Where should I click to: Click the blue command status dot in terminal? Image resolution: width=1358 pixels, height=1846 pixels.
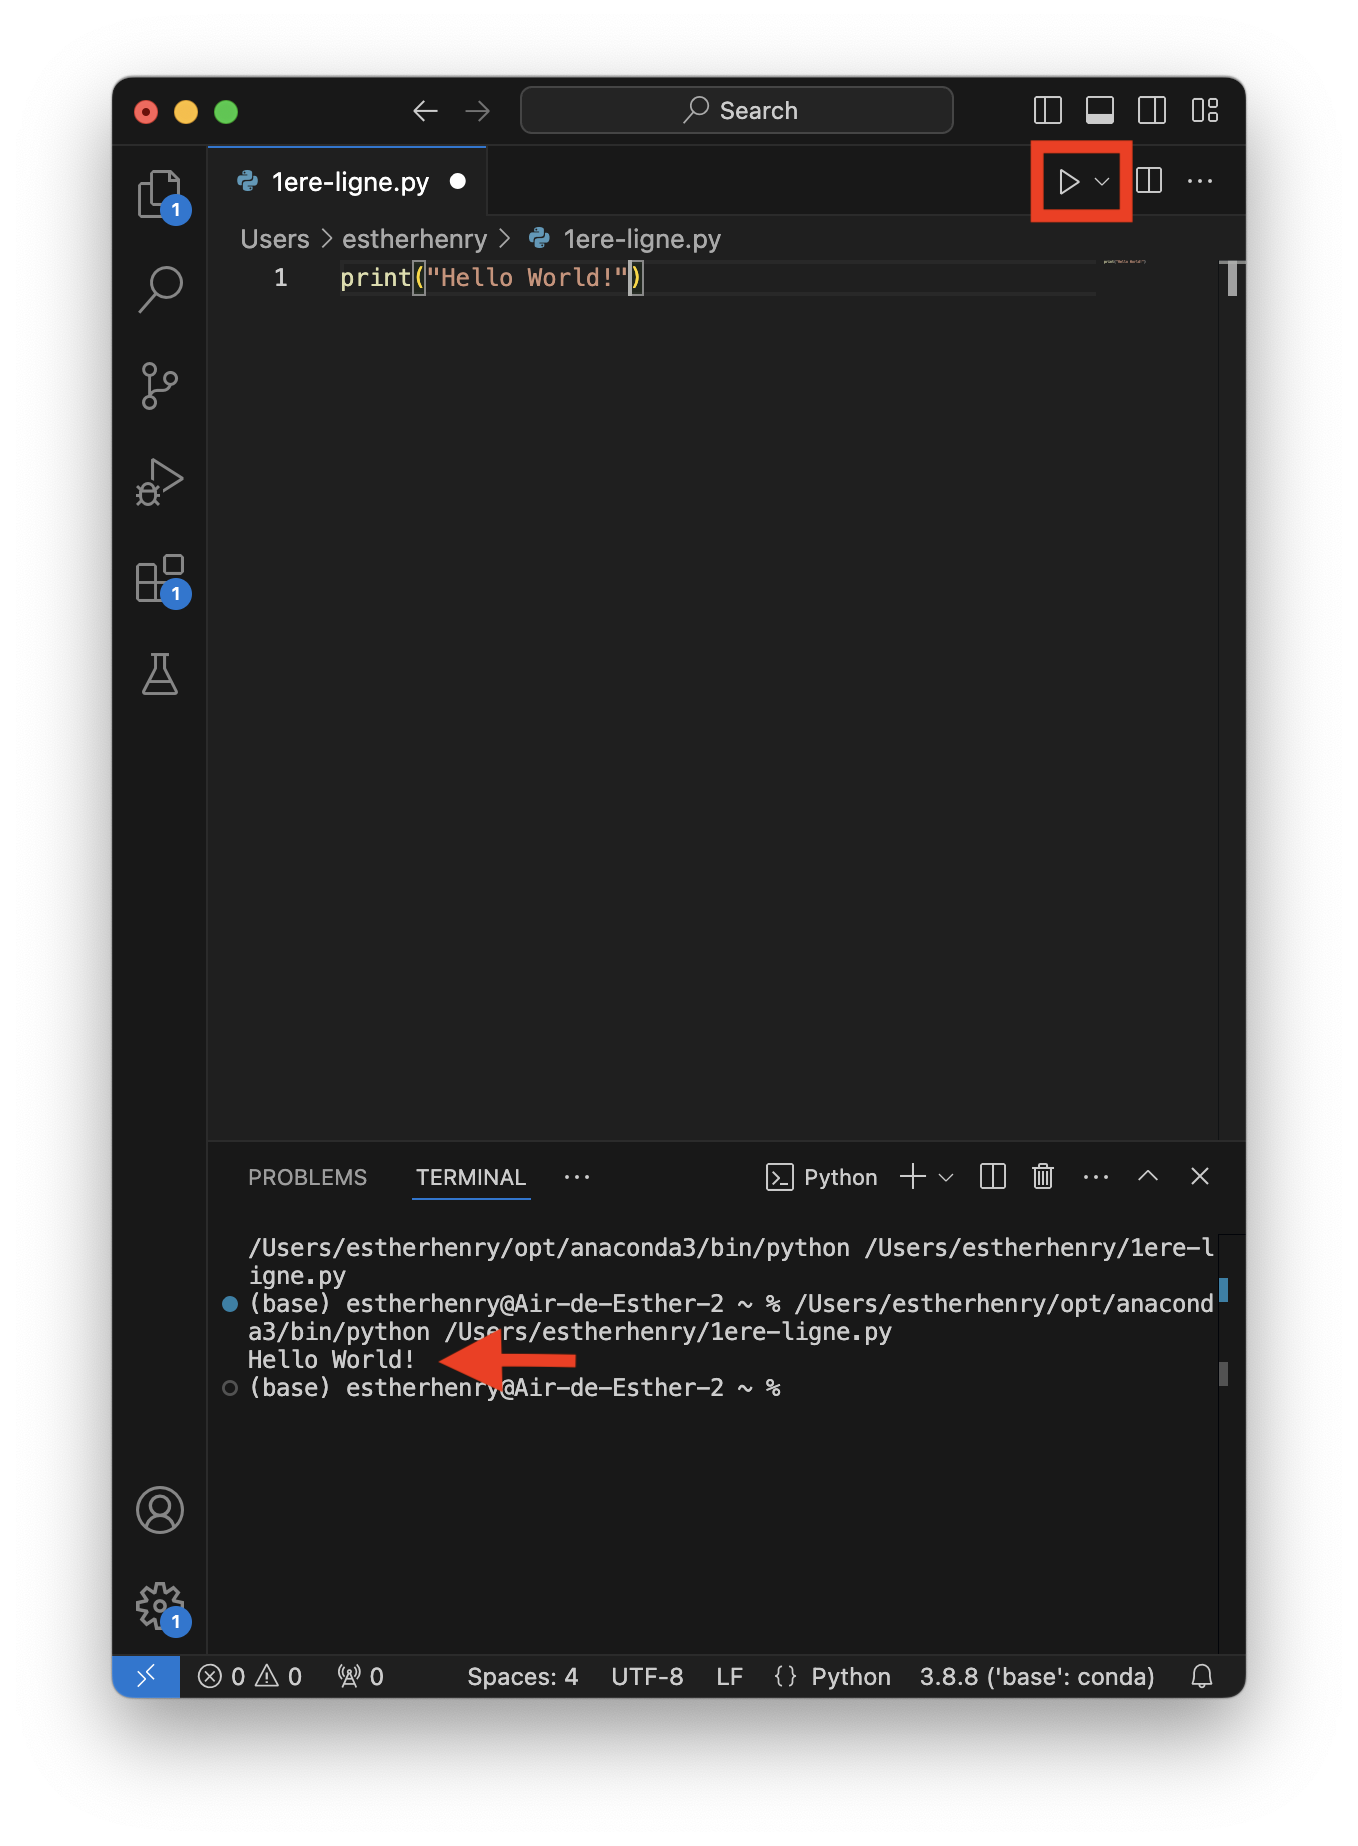[230, 1304]
